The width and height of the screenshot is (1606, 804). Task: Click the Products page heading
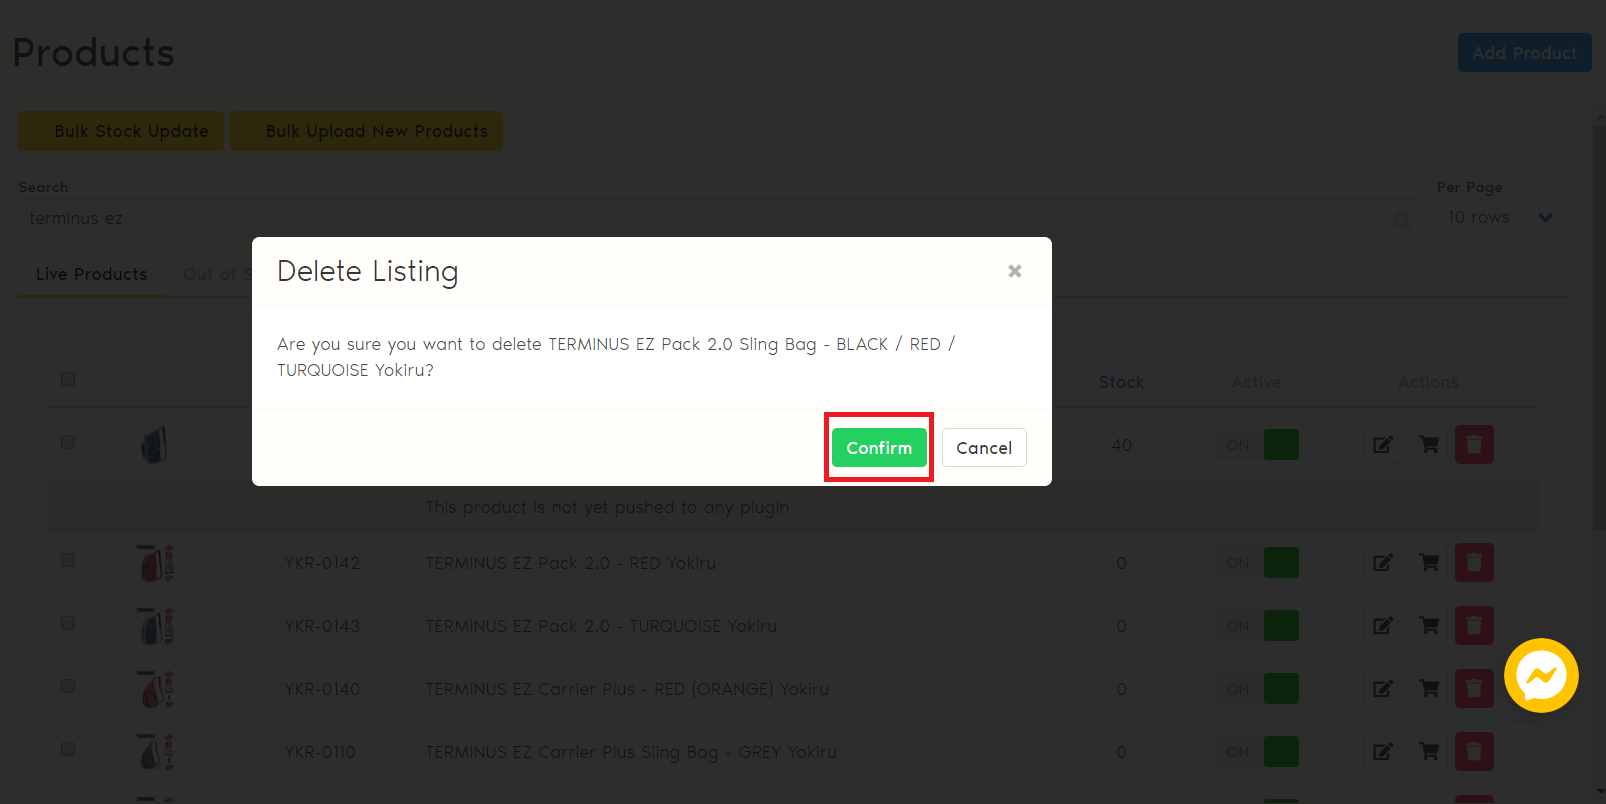tap(94, 52)
